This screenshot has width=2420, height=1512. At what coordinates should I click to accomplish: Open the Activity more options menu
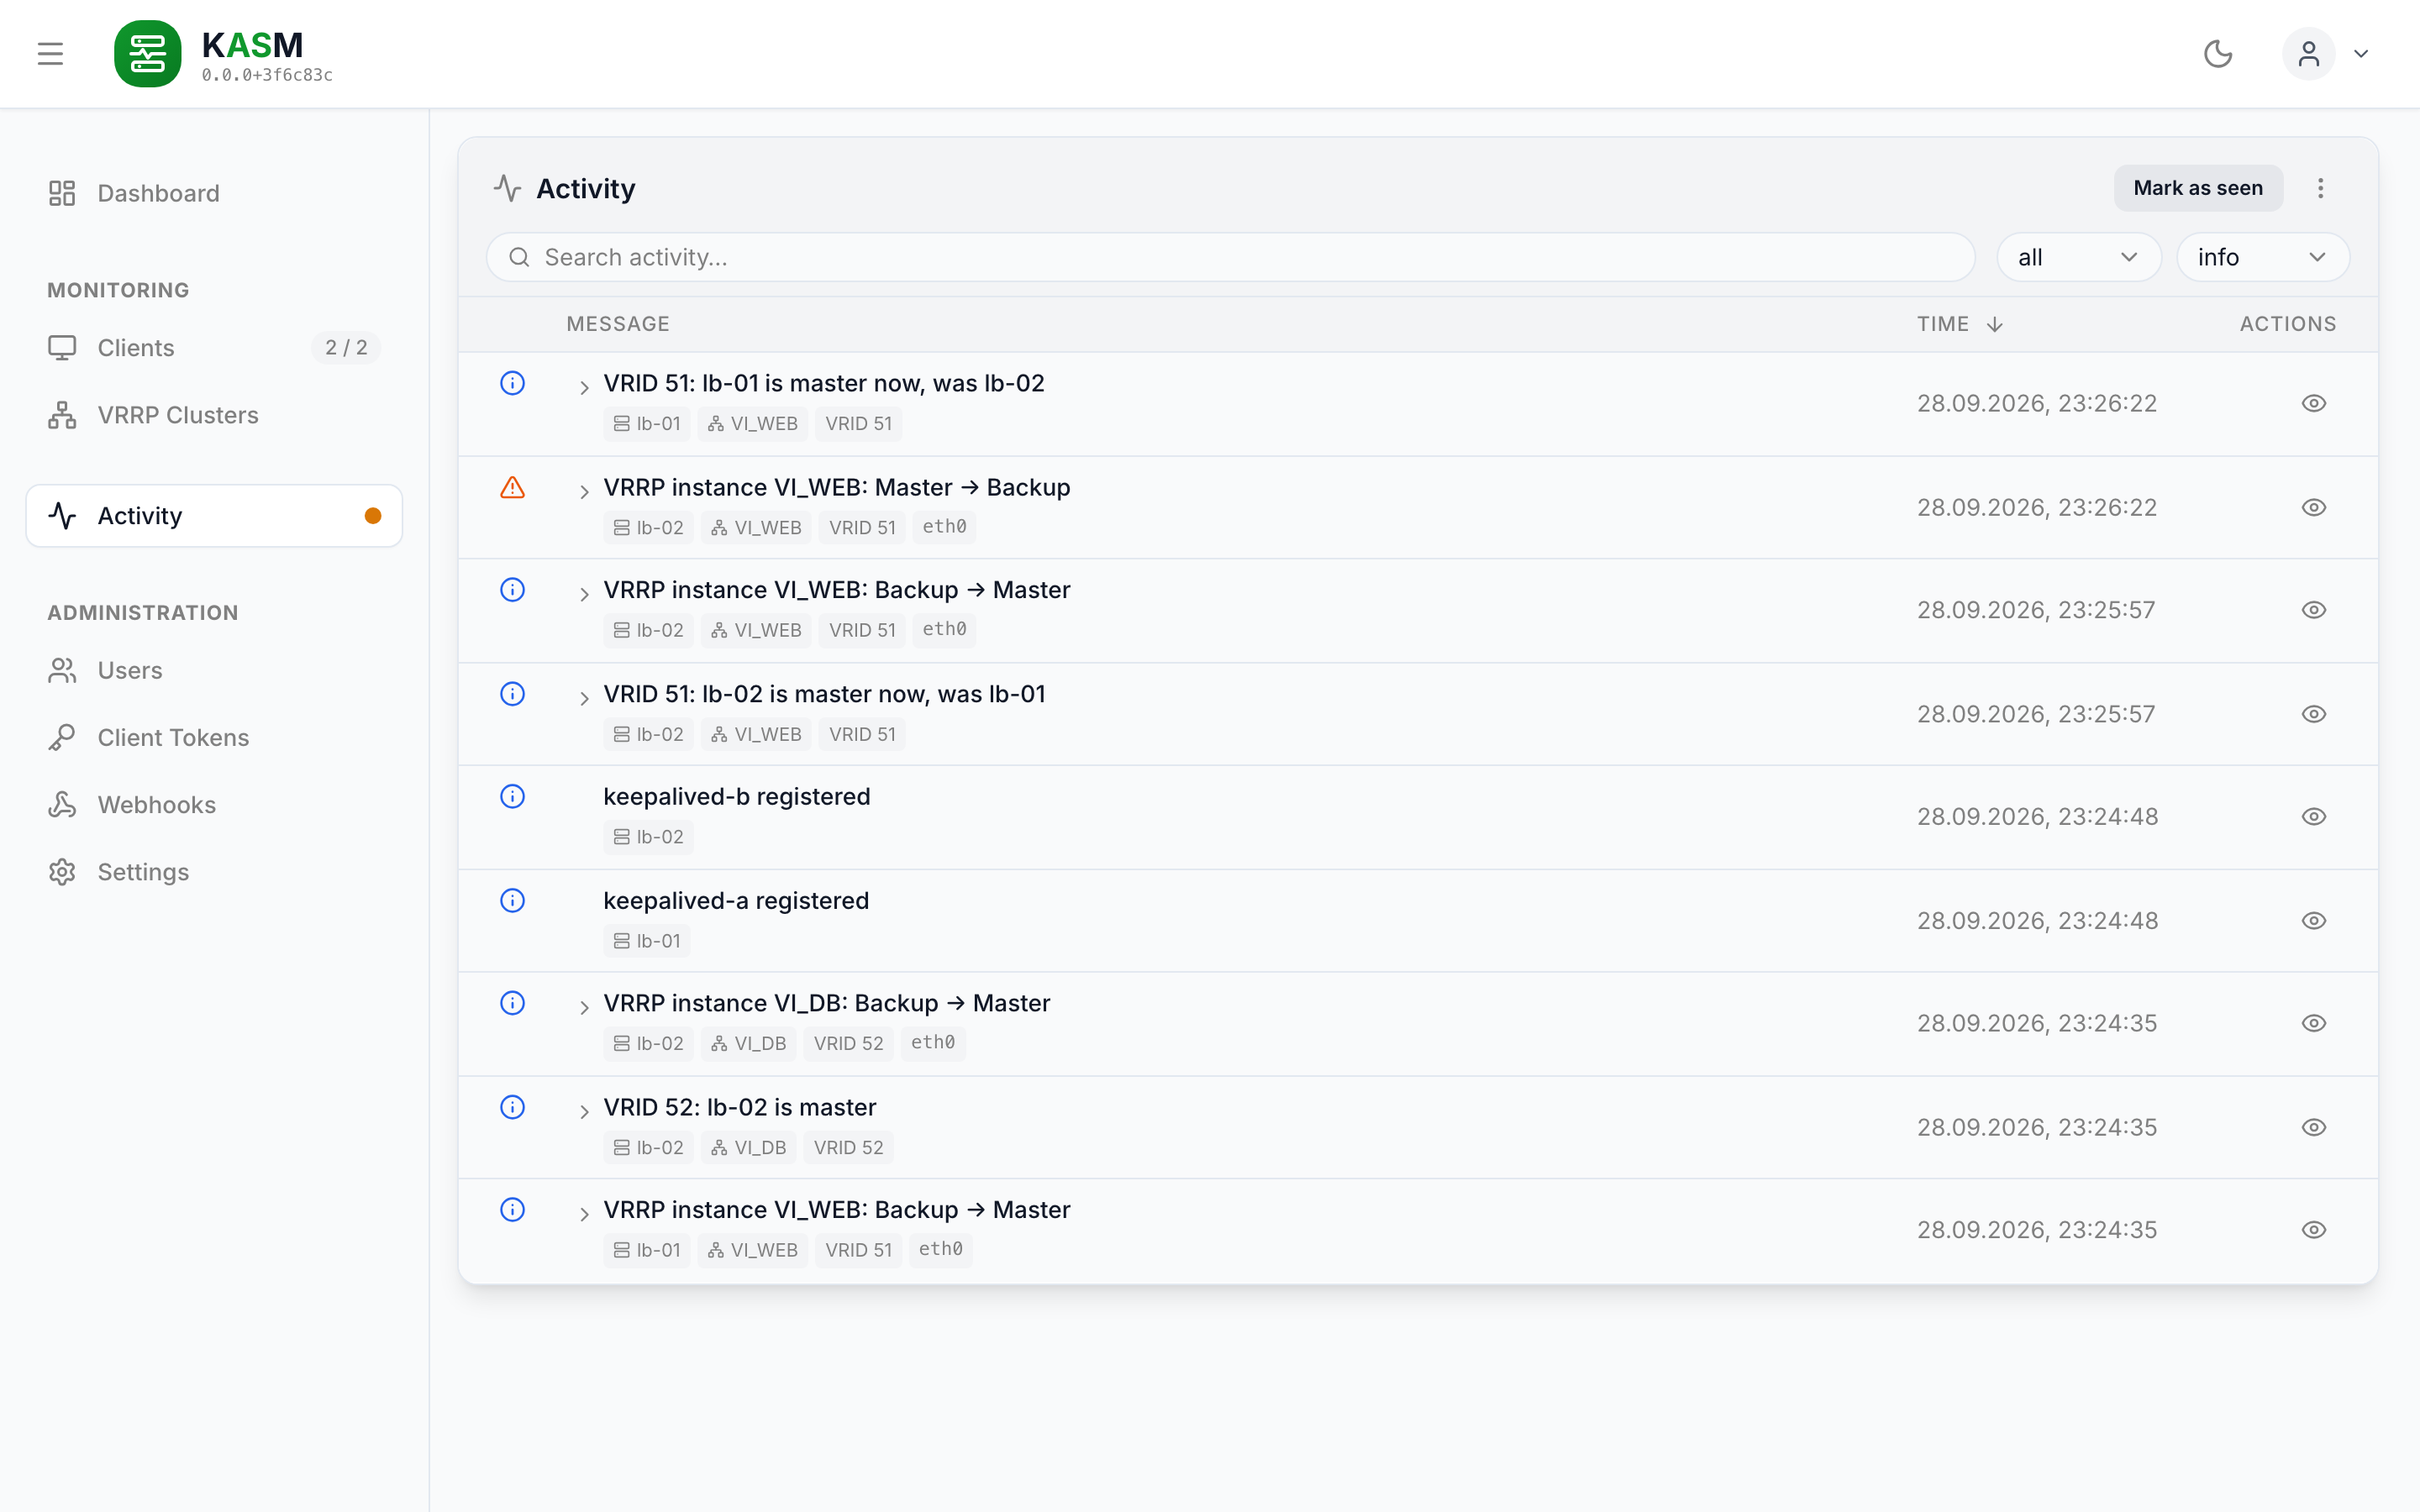(2321, 188)
